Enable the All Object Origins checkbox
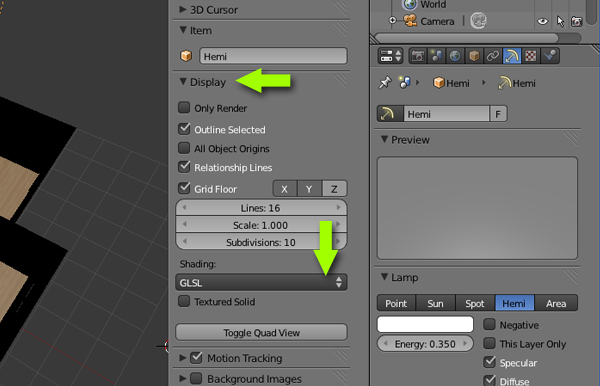The image size is (600, 386). (x=184, y=148)
